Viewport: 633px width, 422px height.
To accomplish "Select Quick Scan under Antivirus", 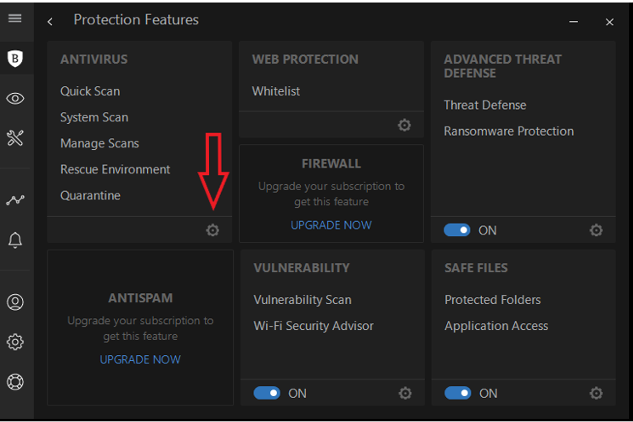I will coord(90,91).
